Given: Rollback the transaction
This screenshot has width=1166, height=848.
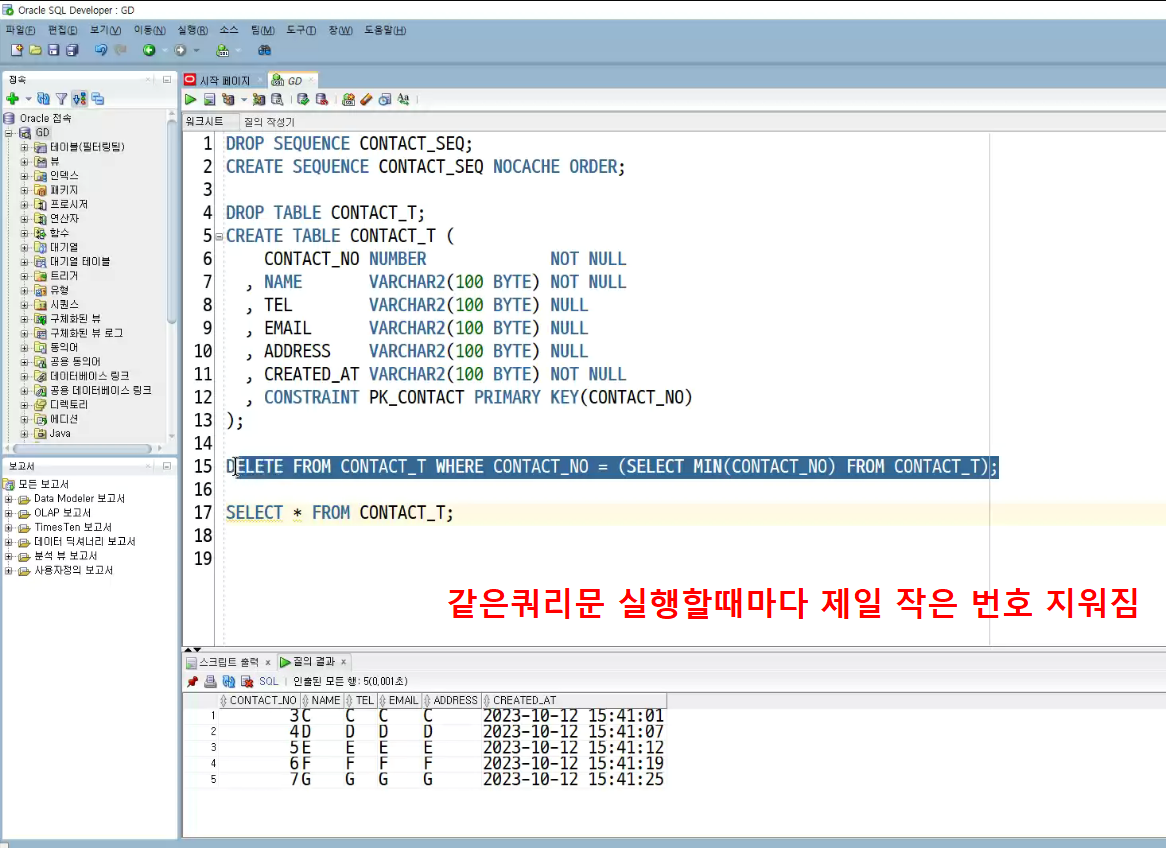Looking at the screenshot, I should (x=322, y=99).
